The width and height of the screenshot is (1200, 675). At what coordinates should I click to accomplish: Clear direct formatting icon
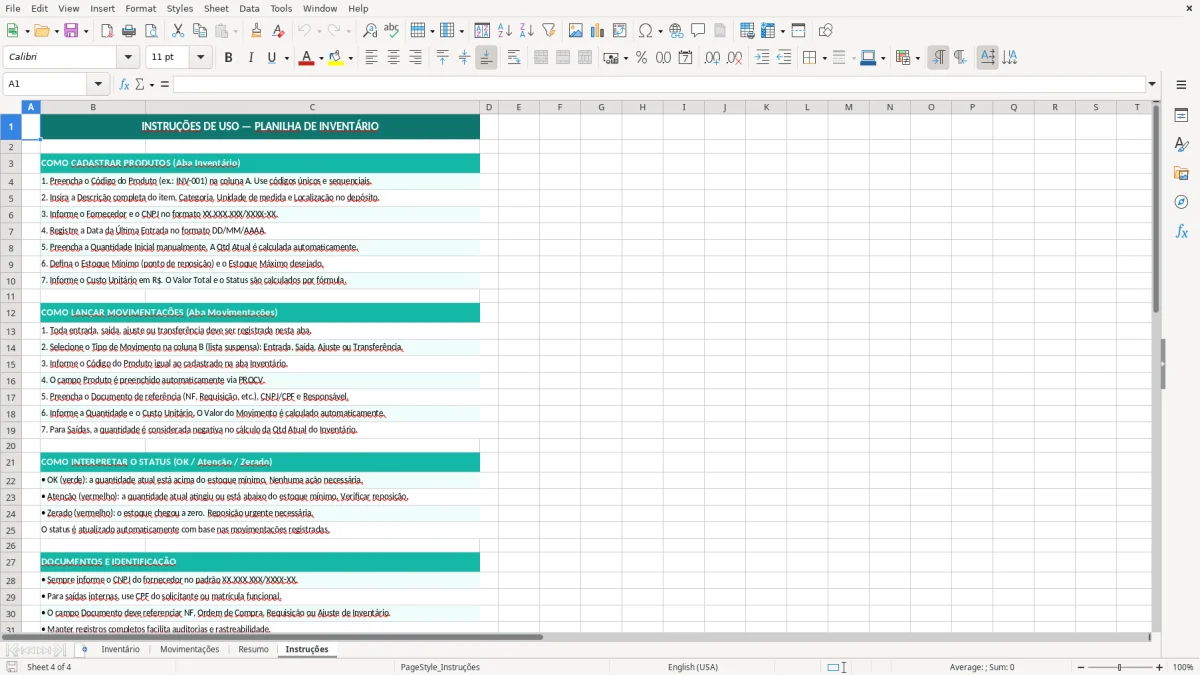tap(278, 31)
